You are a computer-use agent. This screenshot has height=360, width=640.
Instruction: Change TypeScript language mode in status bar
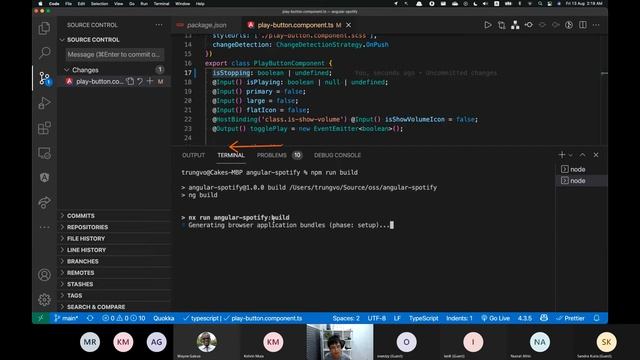point(424,318)
